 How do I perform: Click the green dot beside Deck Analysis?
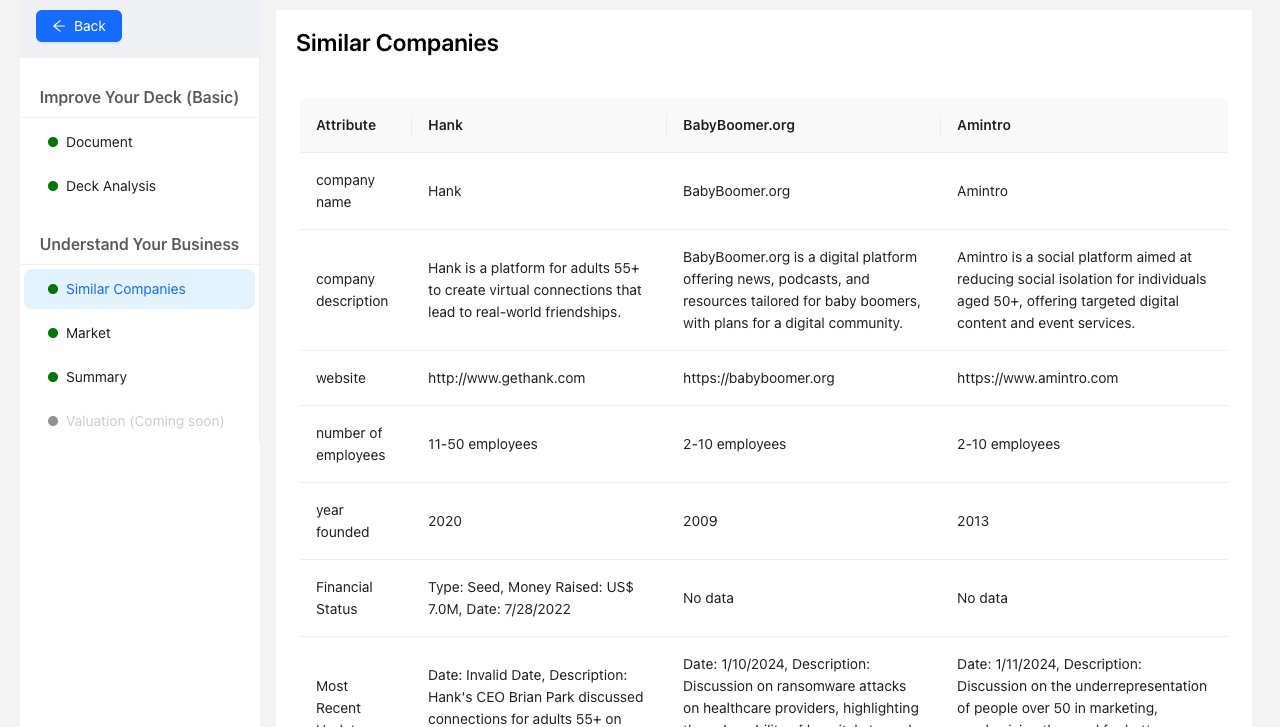point(53,186)
